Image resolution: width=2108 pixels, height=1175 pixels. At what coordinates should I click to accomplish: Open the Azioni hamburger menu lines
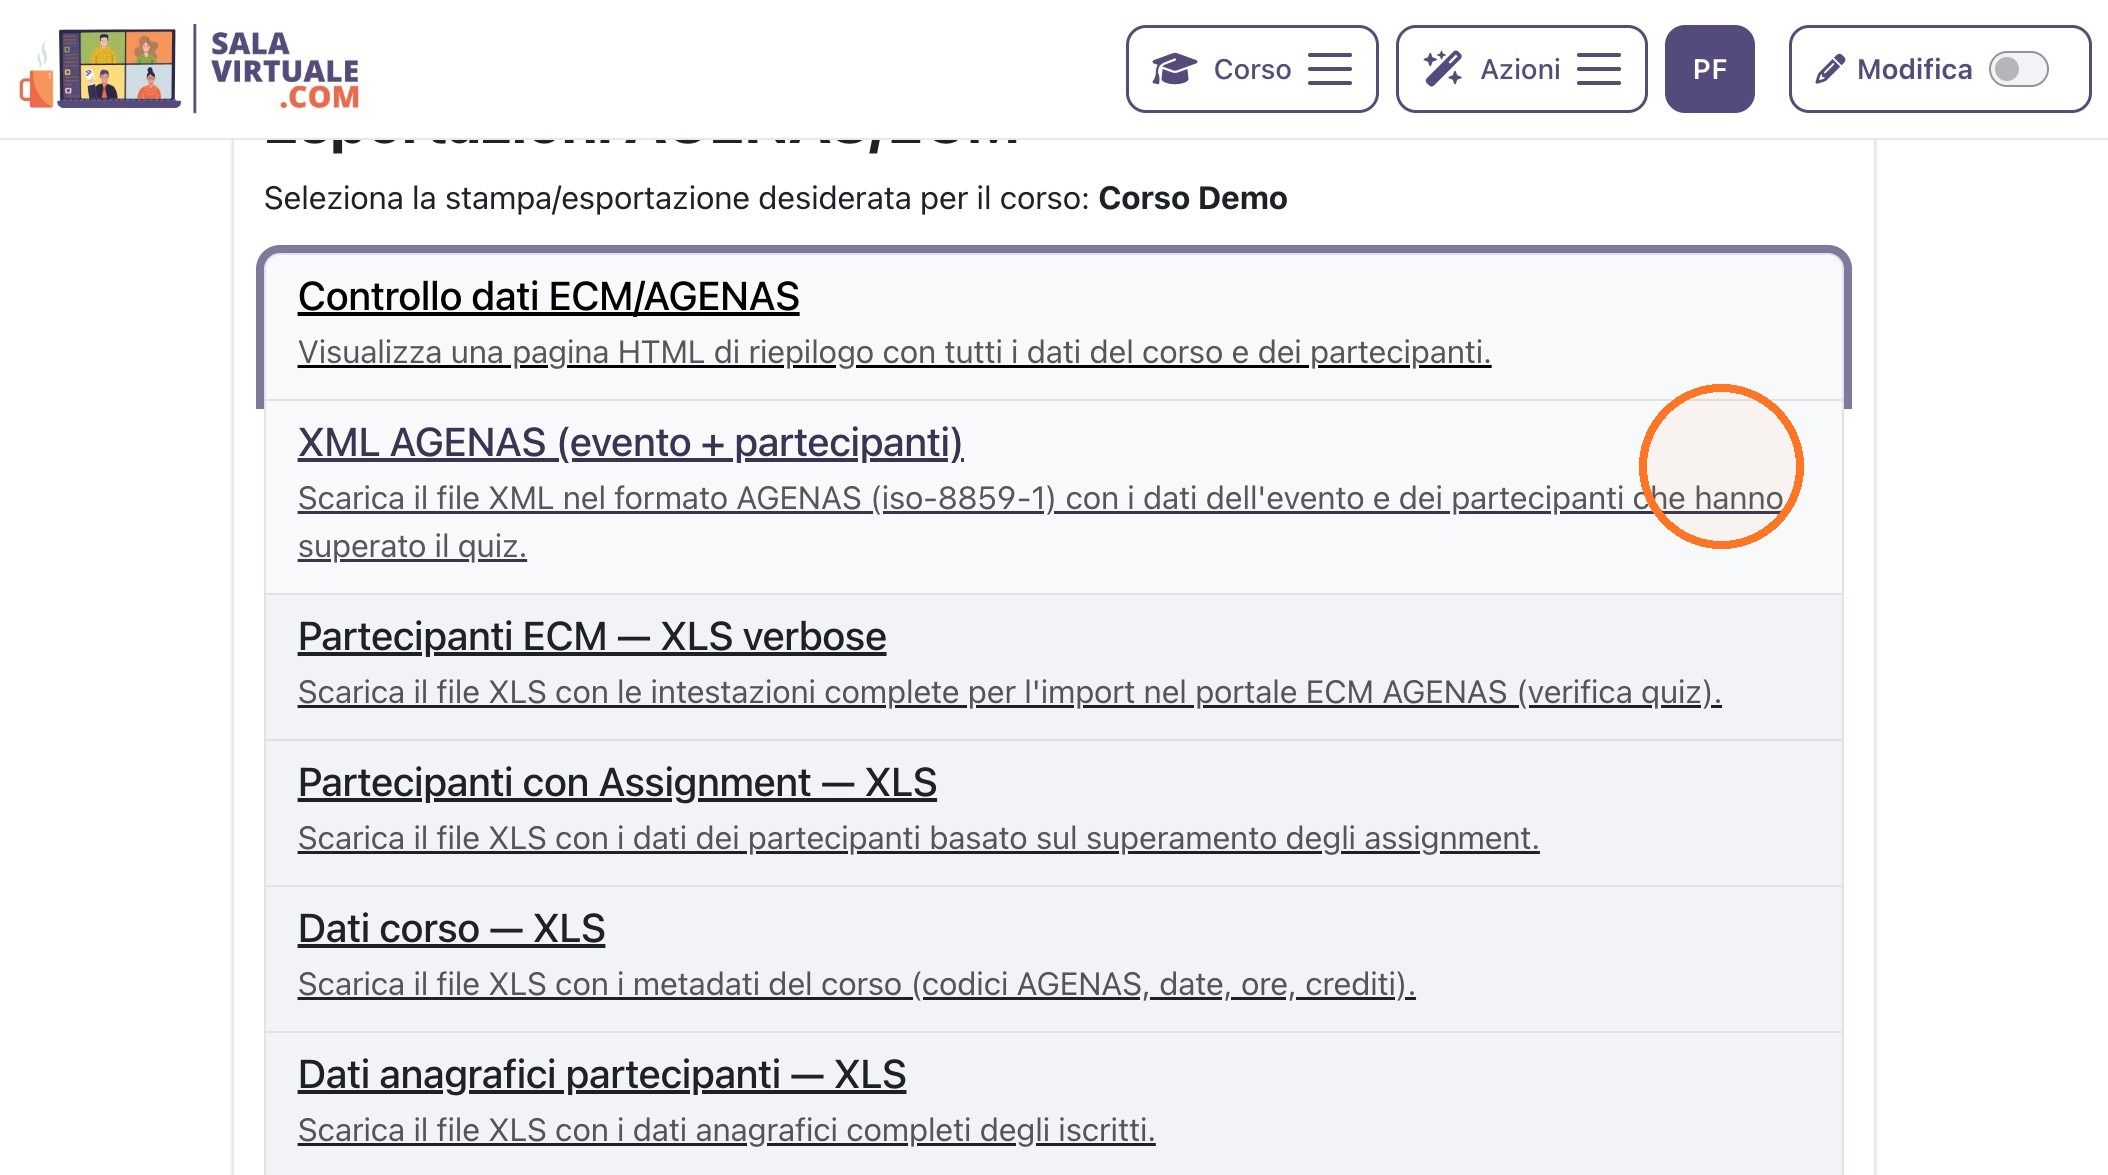click(x=1599, y=69)
